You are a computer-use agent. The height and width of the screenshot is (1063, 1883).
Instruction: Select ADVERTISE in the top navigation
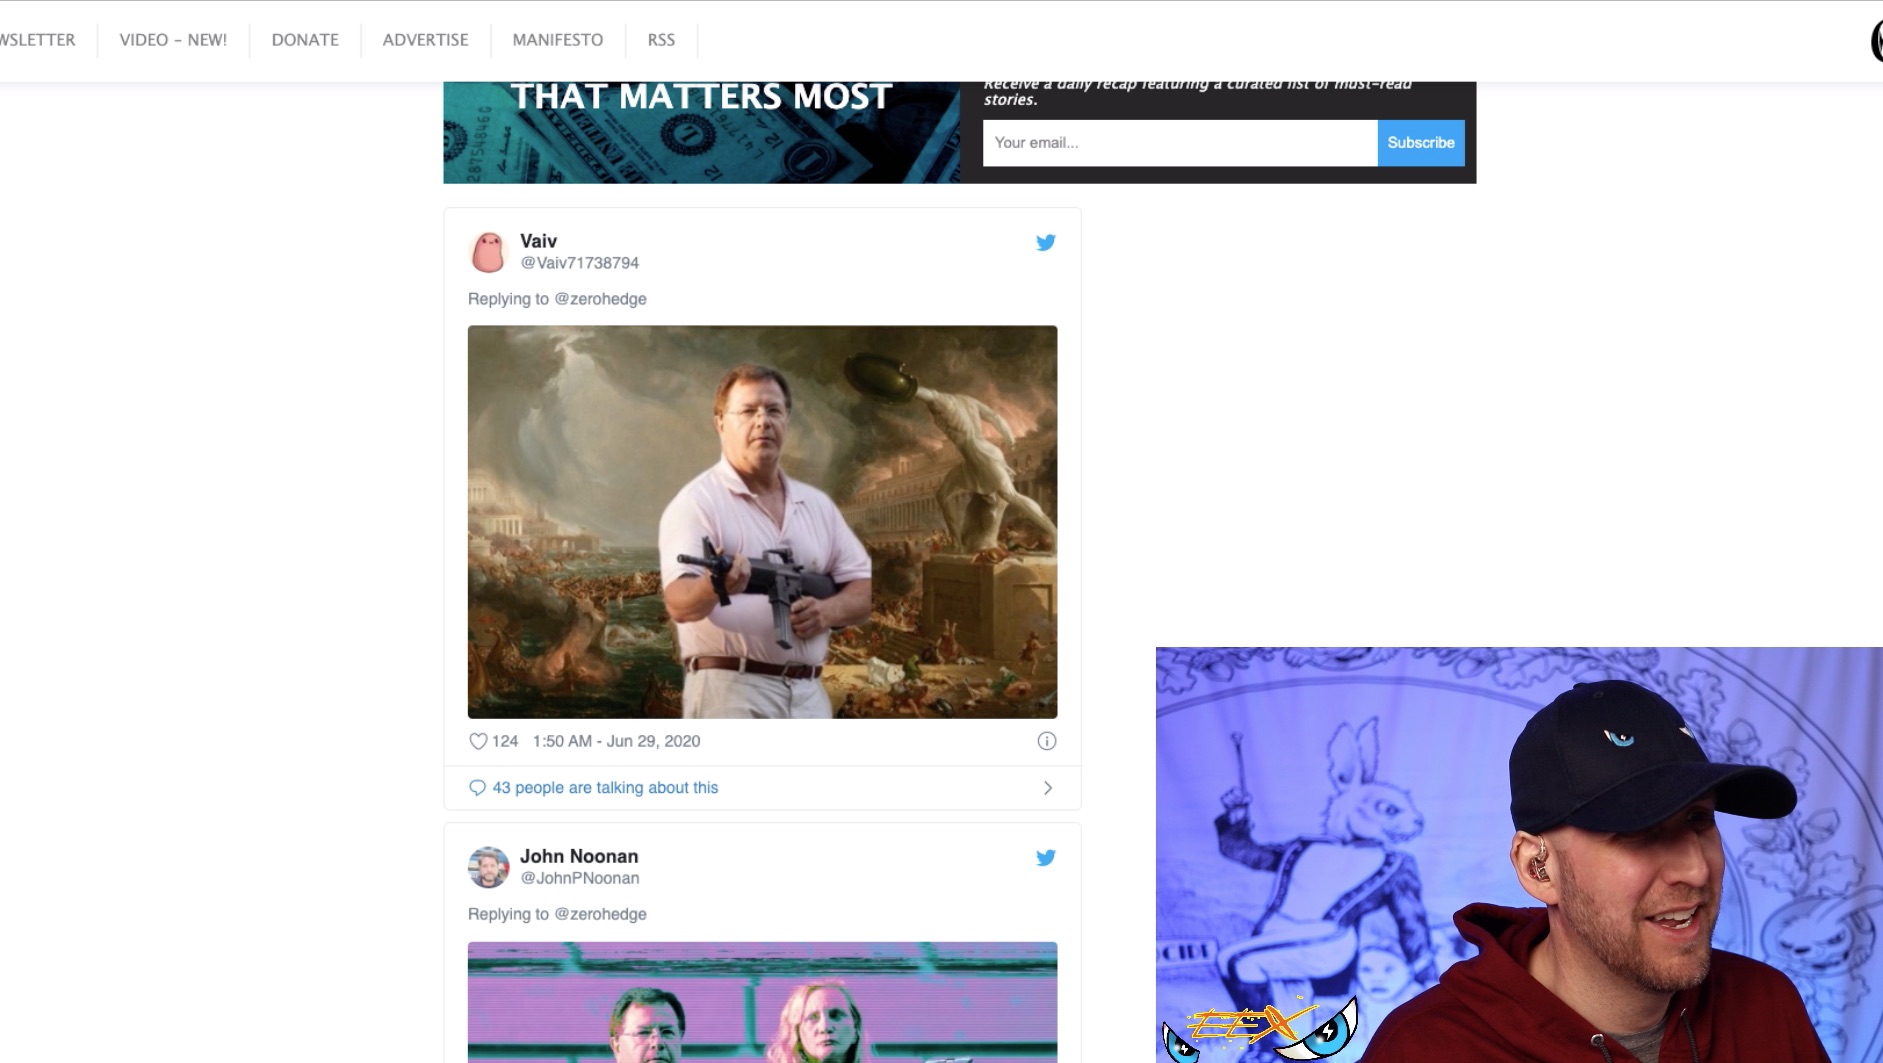pos(425,40)
